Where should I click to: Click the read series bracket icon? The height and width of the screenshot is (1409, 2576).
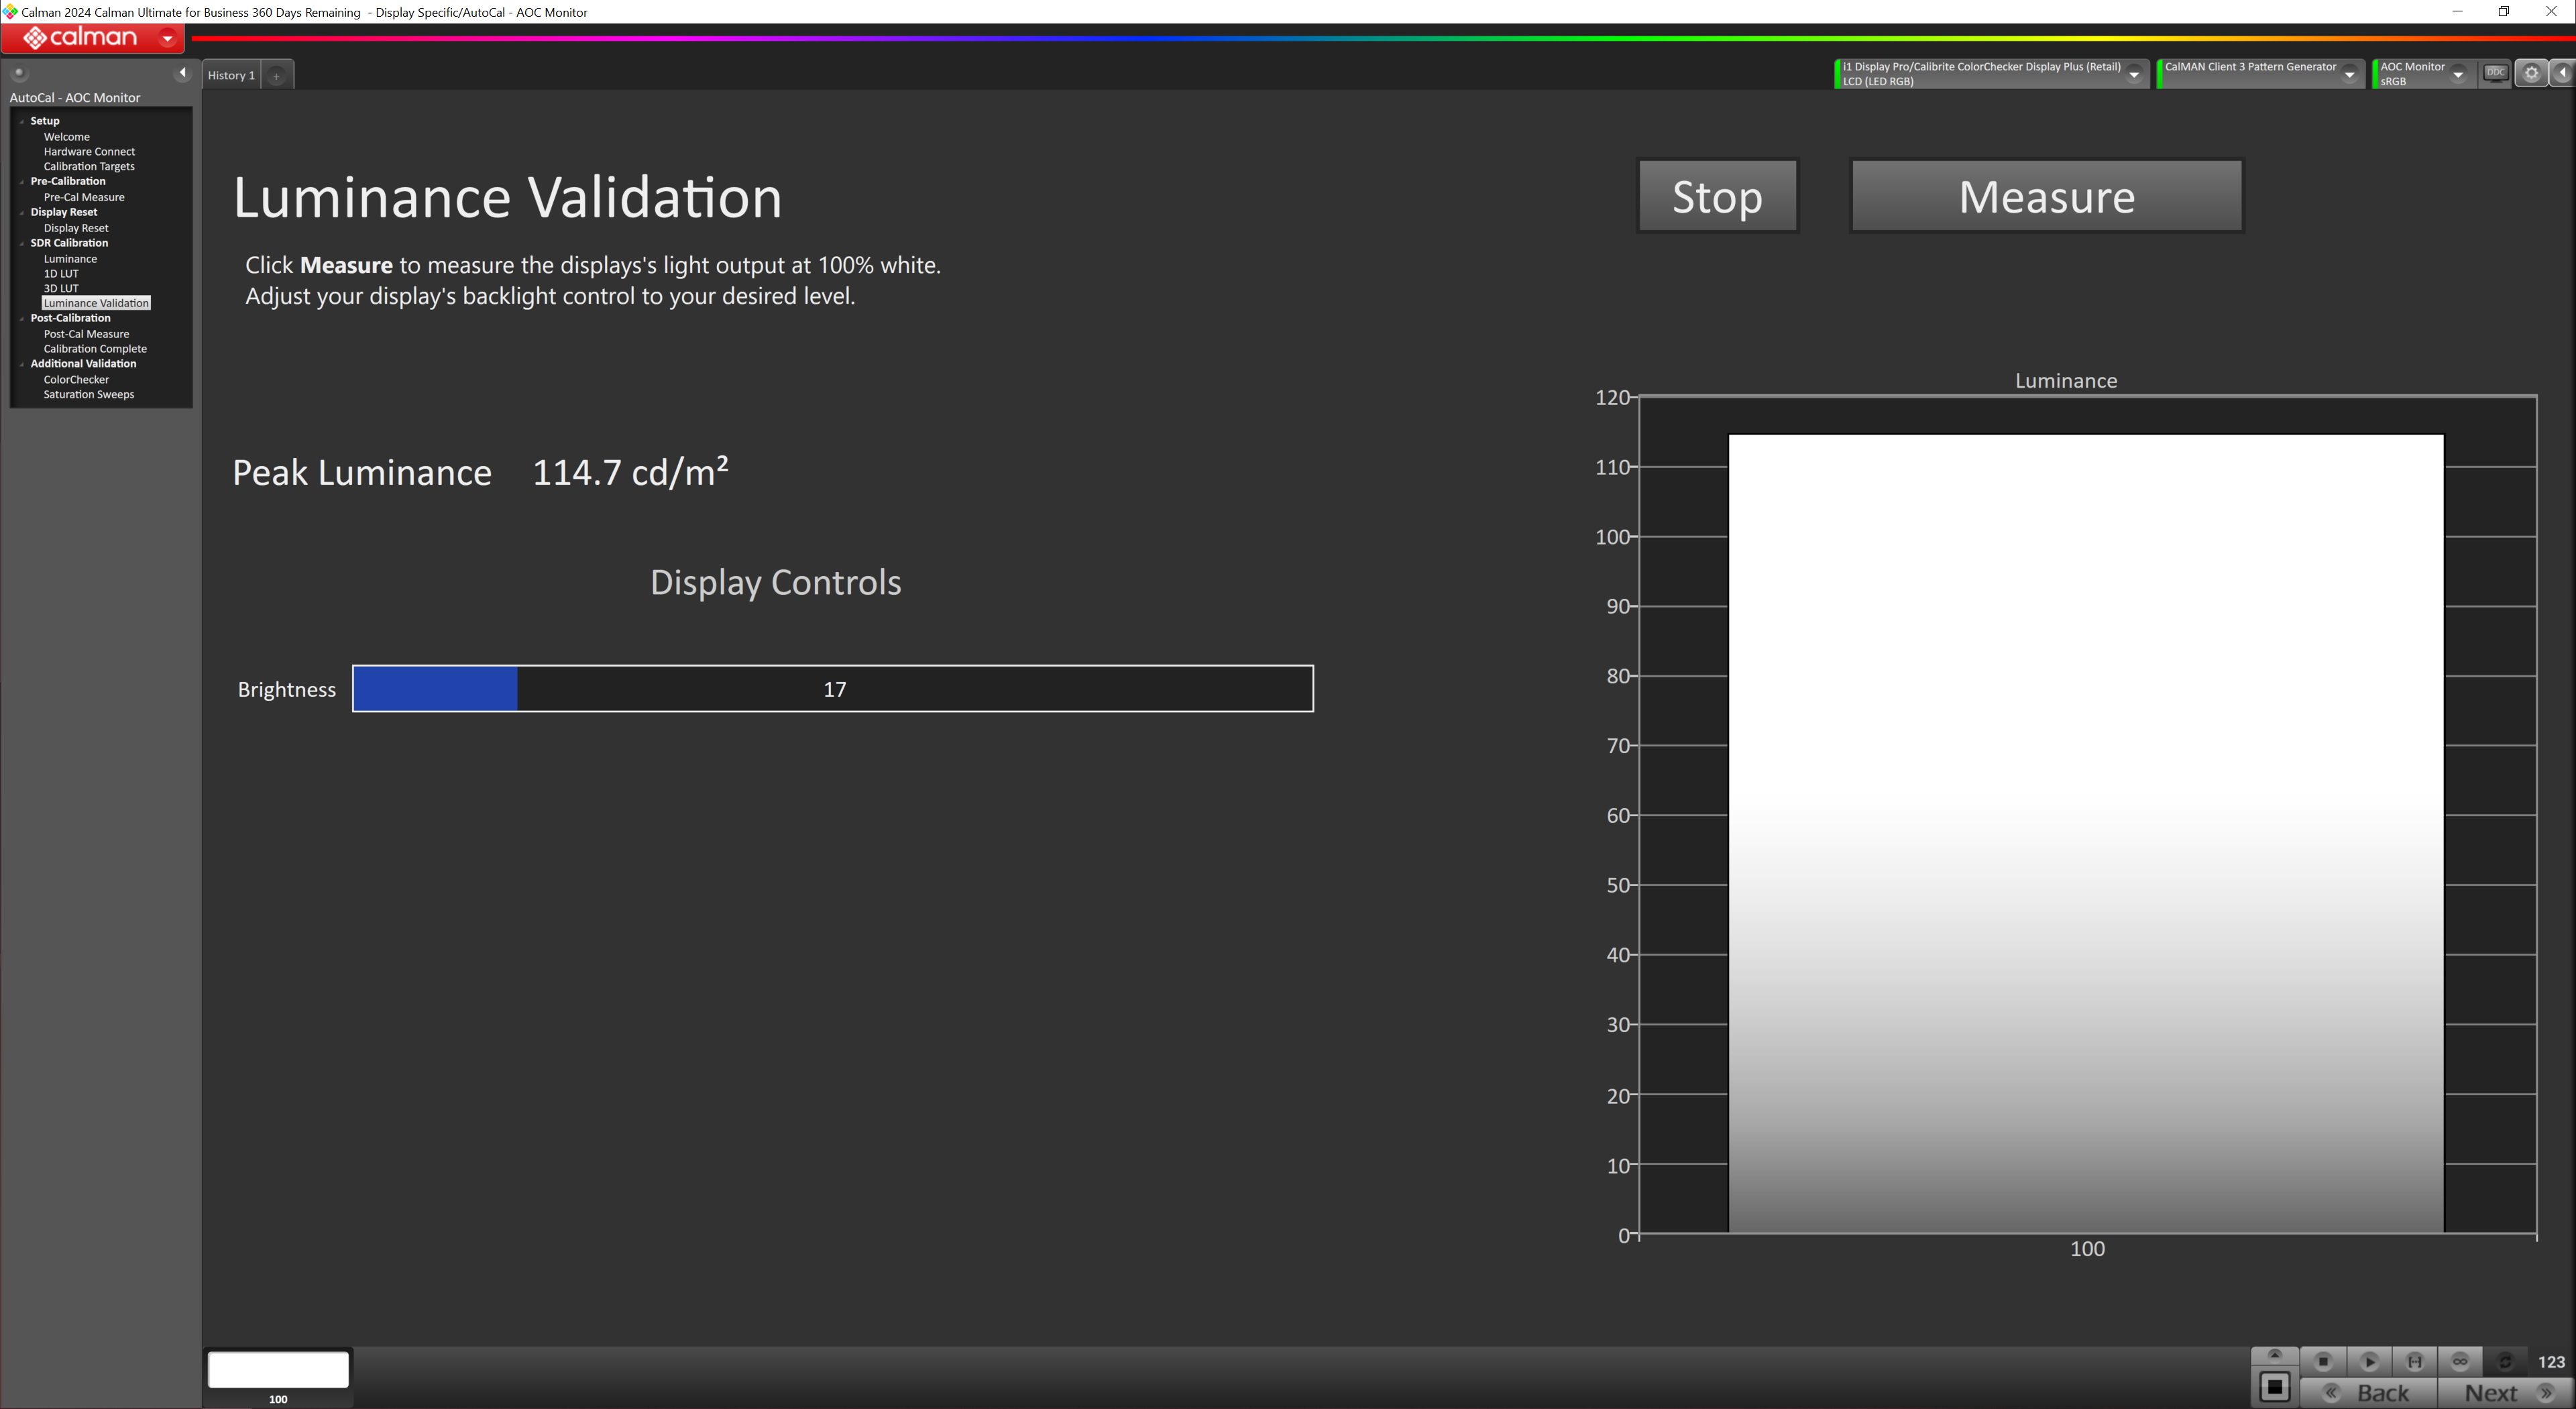[x=2414, y=1361]
